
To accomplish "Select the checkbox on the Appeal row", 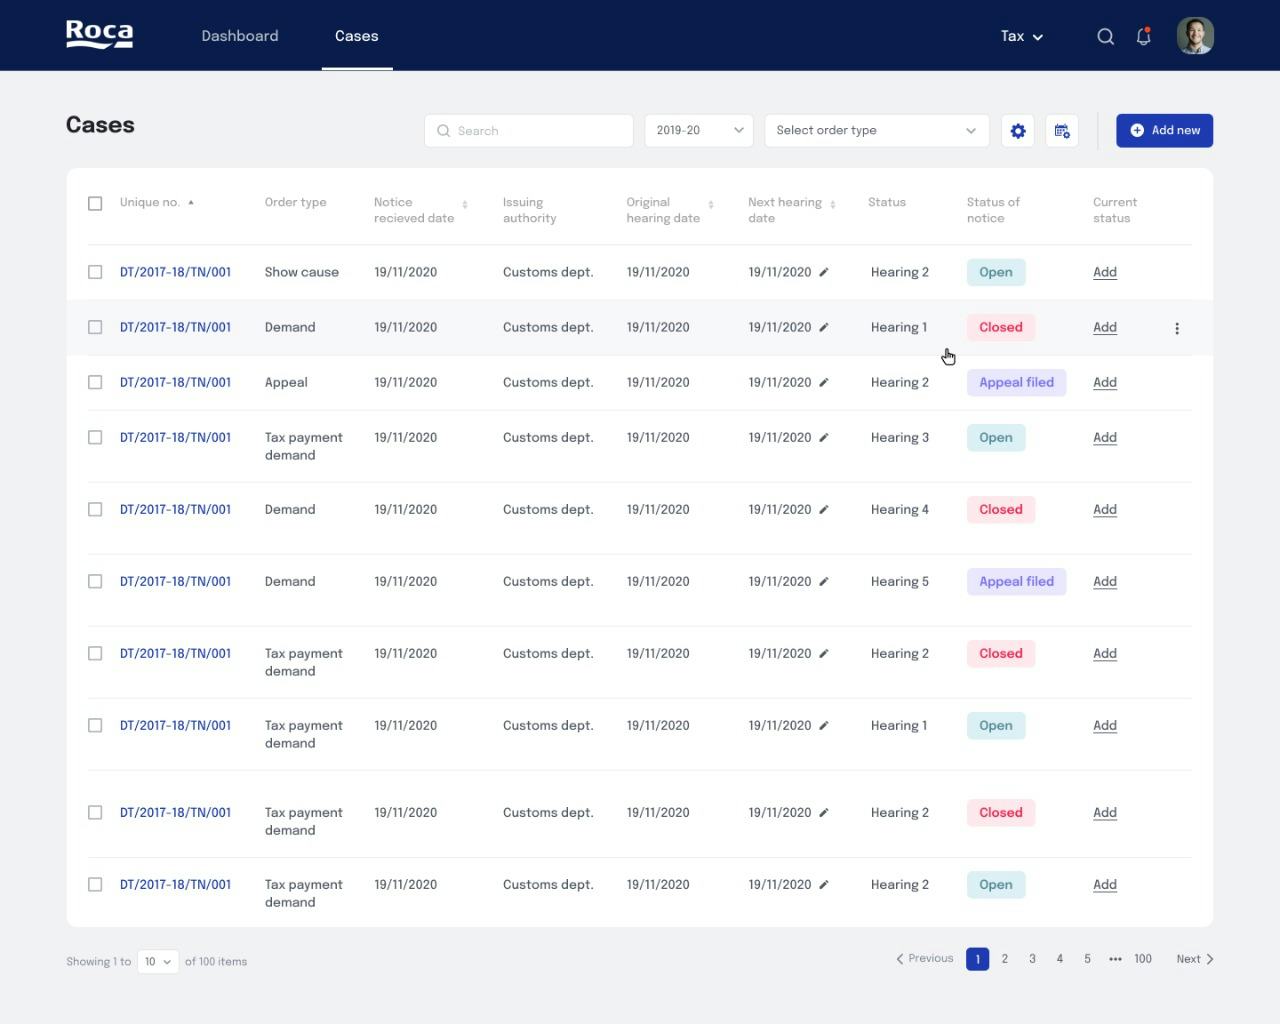I will pyautogui.click(x=95, y=382).
